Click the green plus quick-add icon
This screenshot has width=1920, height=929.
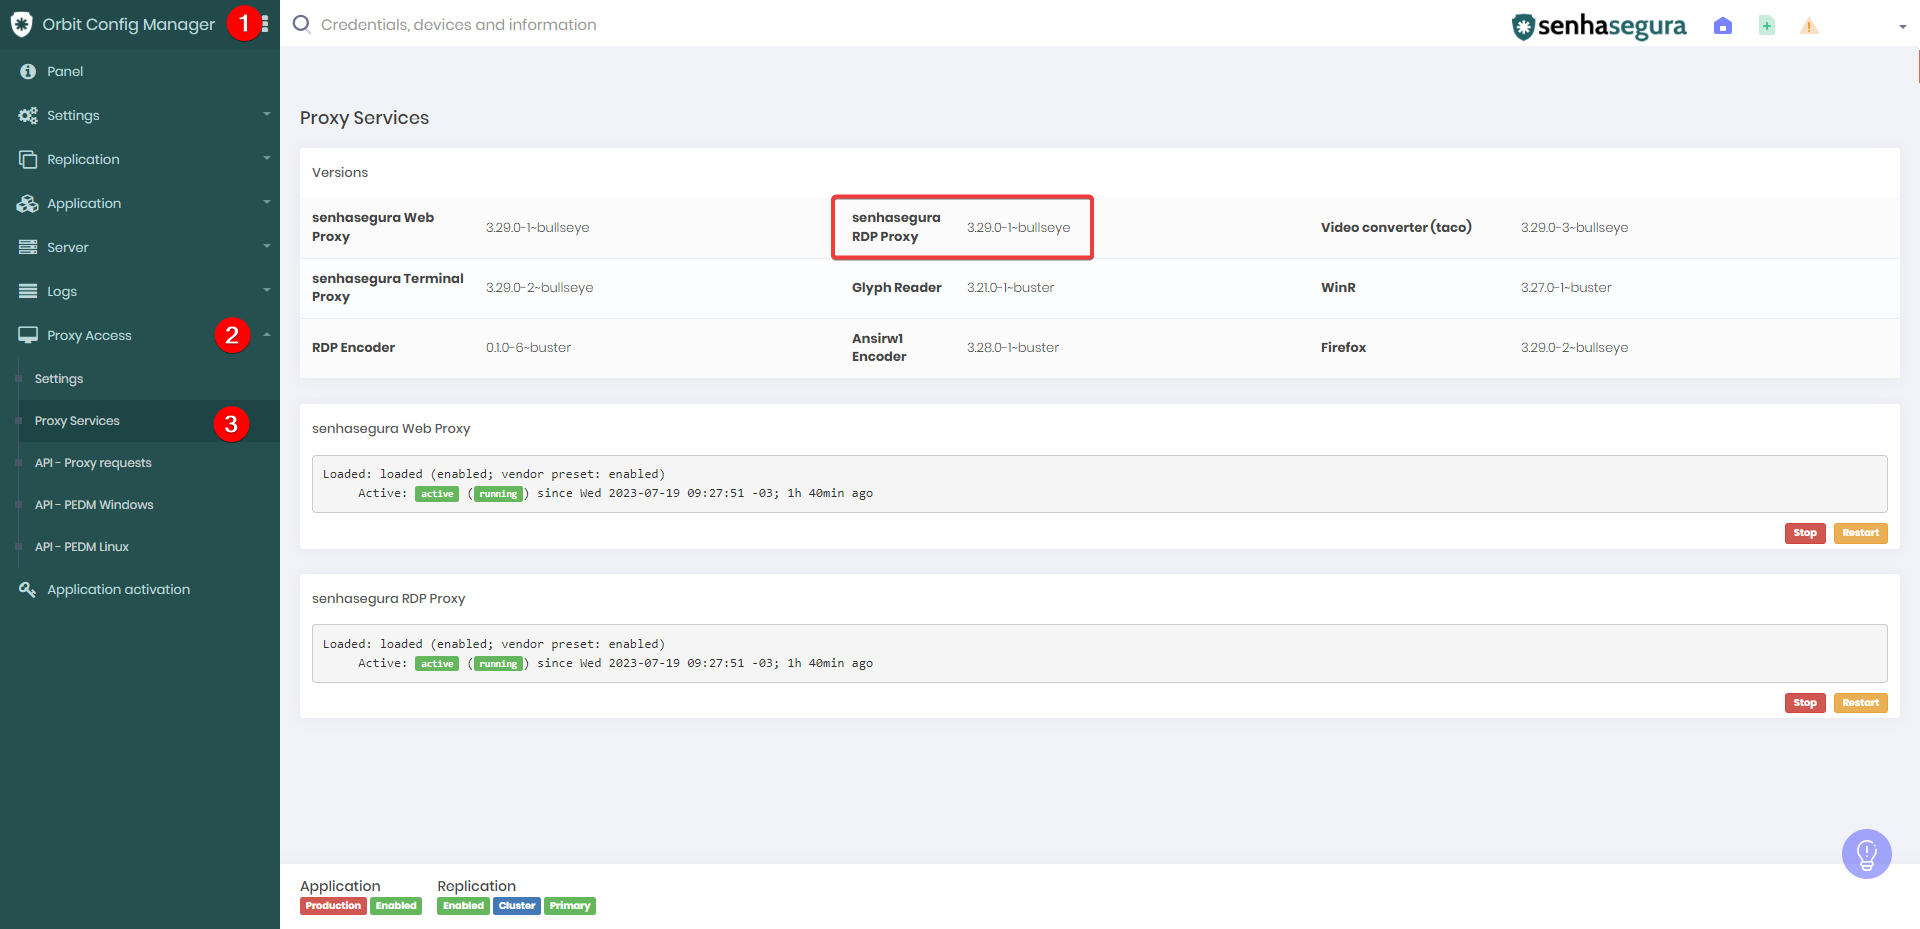point(1767,26)
